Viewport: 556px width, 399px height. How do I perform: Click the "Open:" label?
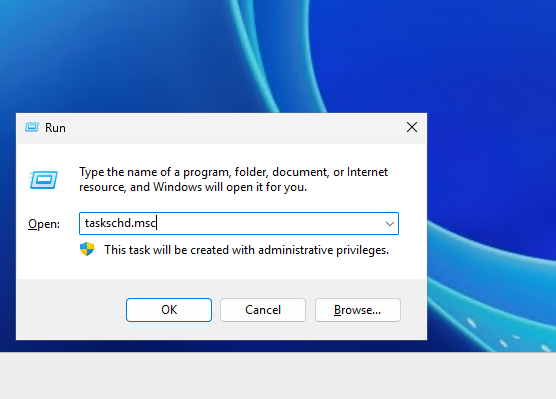coord(44,224)
